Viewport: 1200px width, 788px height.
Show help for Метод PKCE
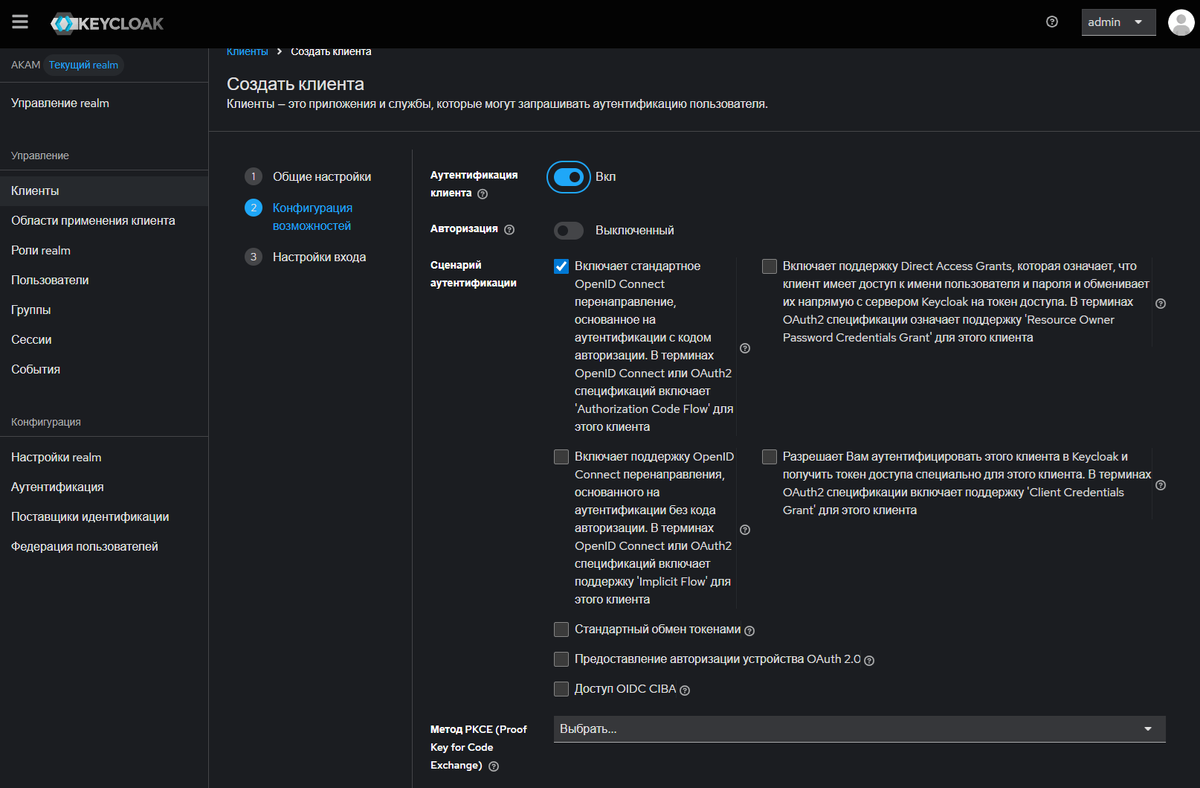tap(493, 766)
